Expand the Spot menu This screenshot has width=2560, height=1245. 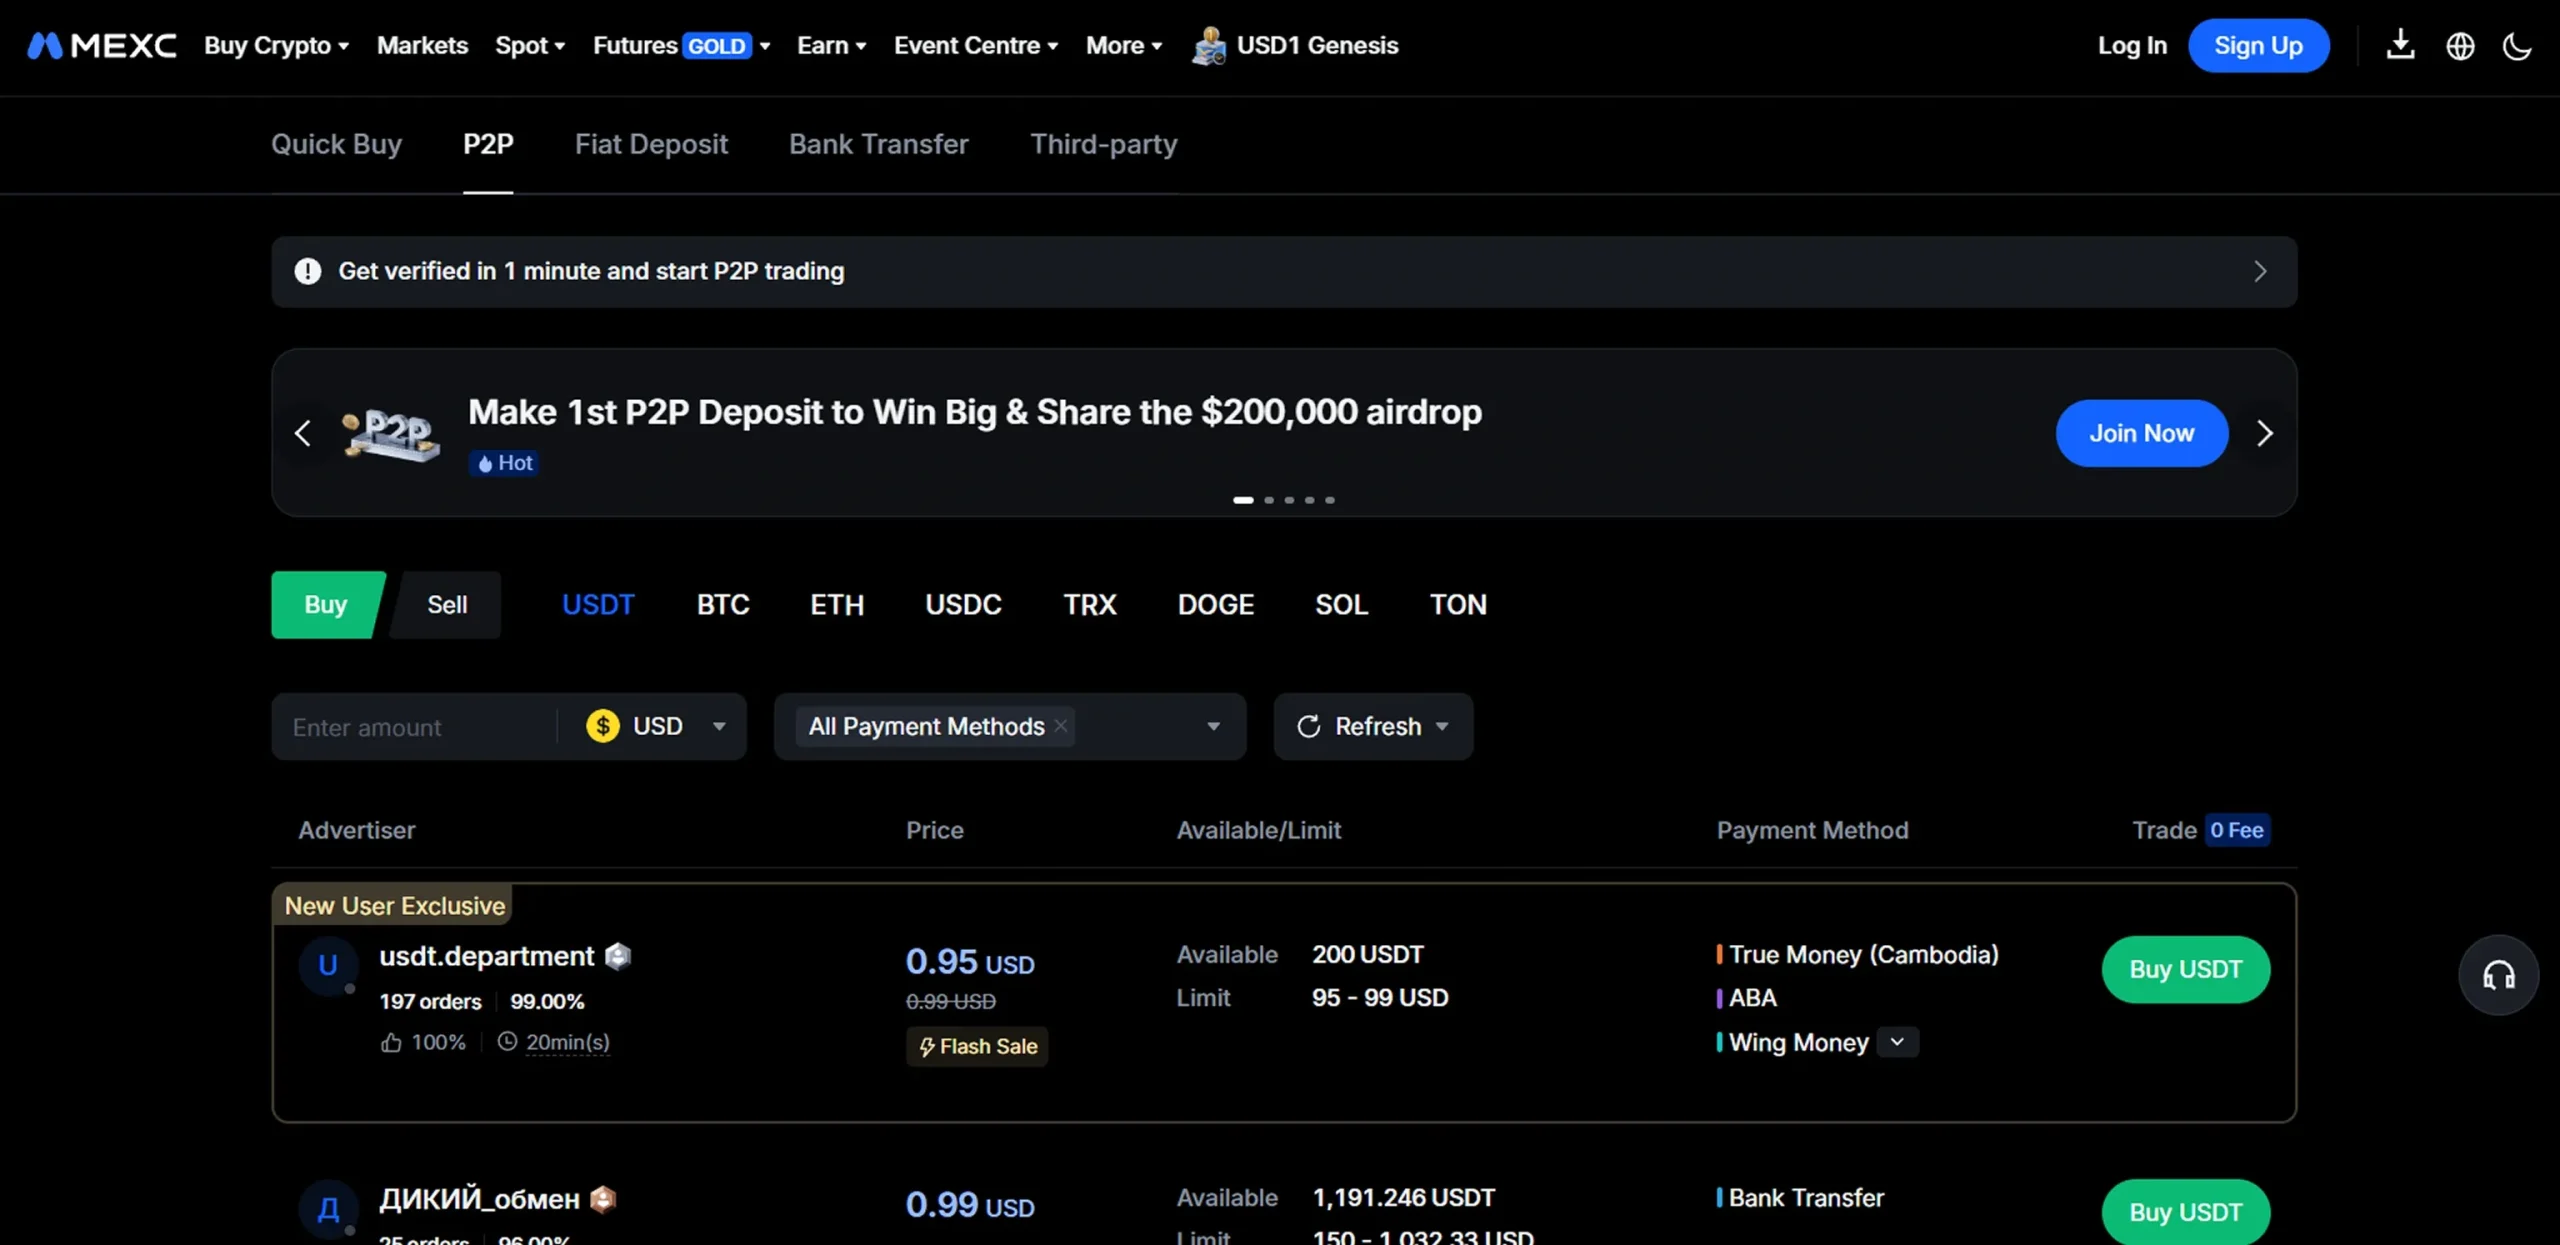tap(530, 46)
